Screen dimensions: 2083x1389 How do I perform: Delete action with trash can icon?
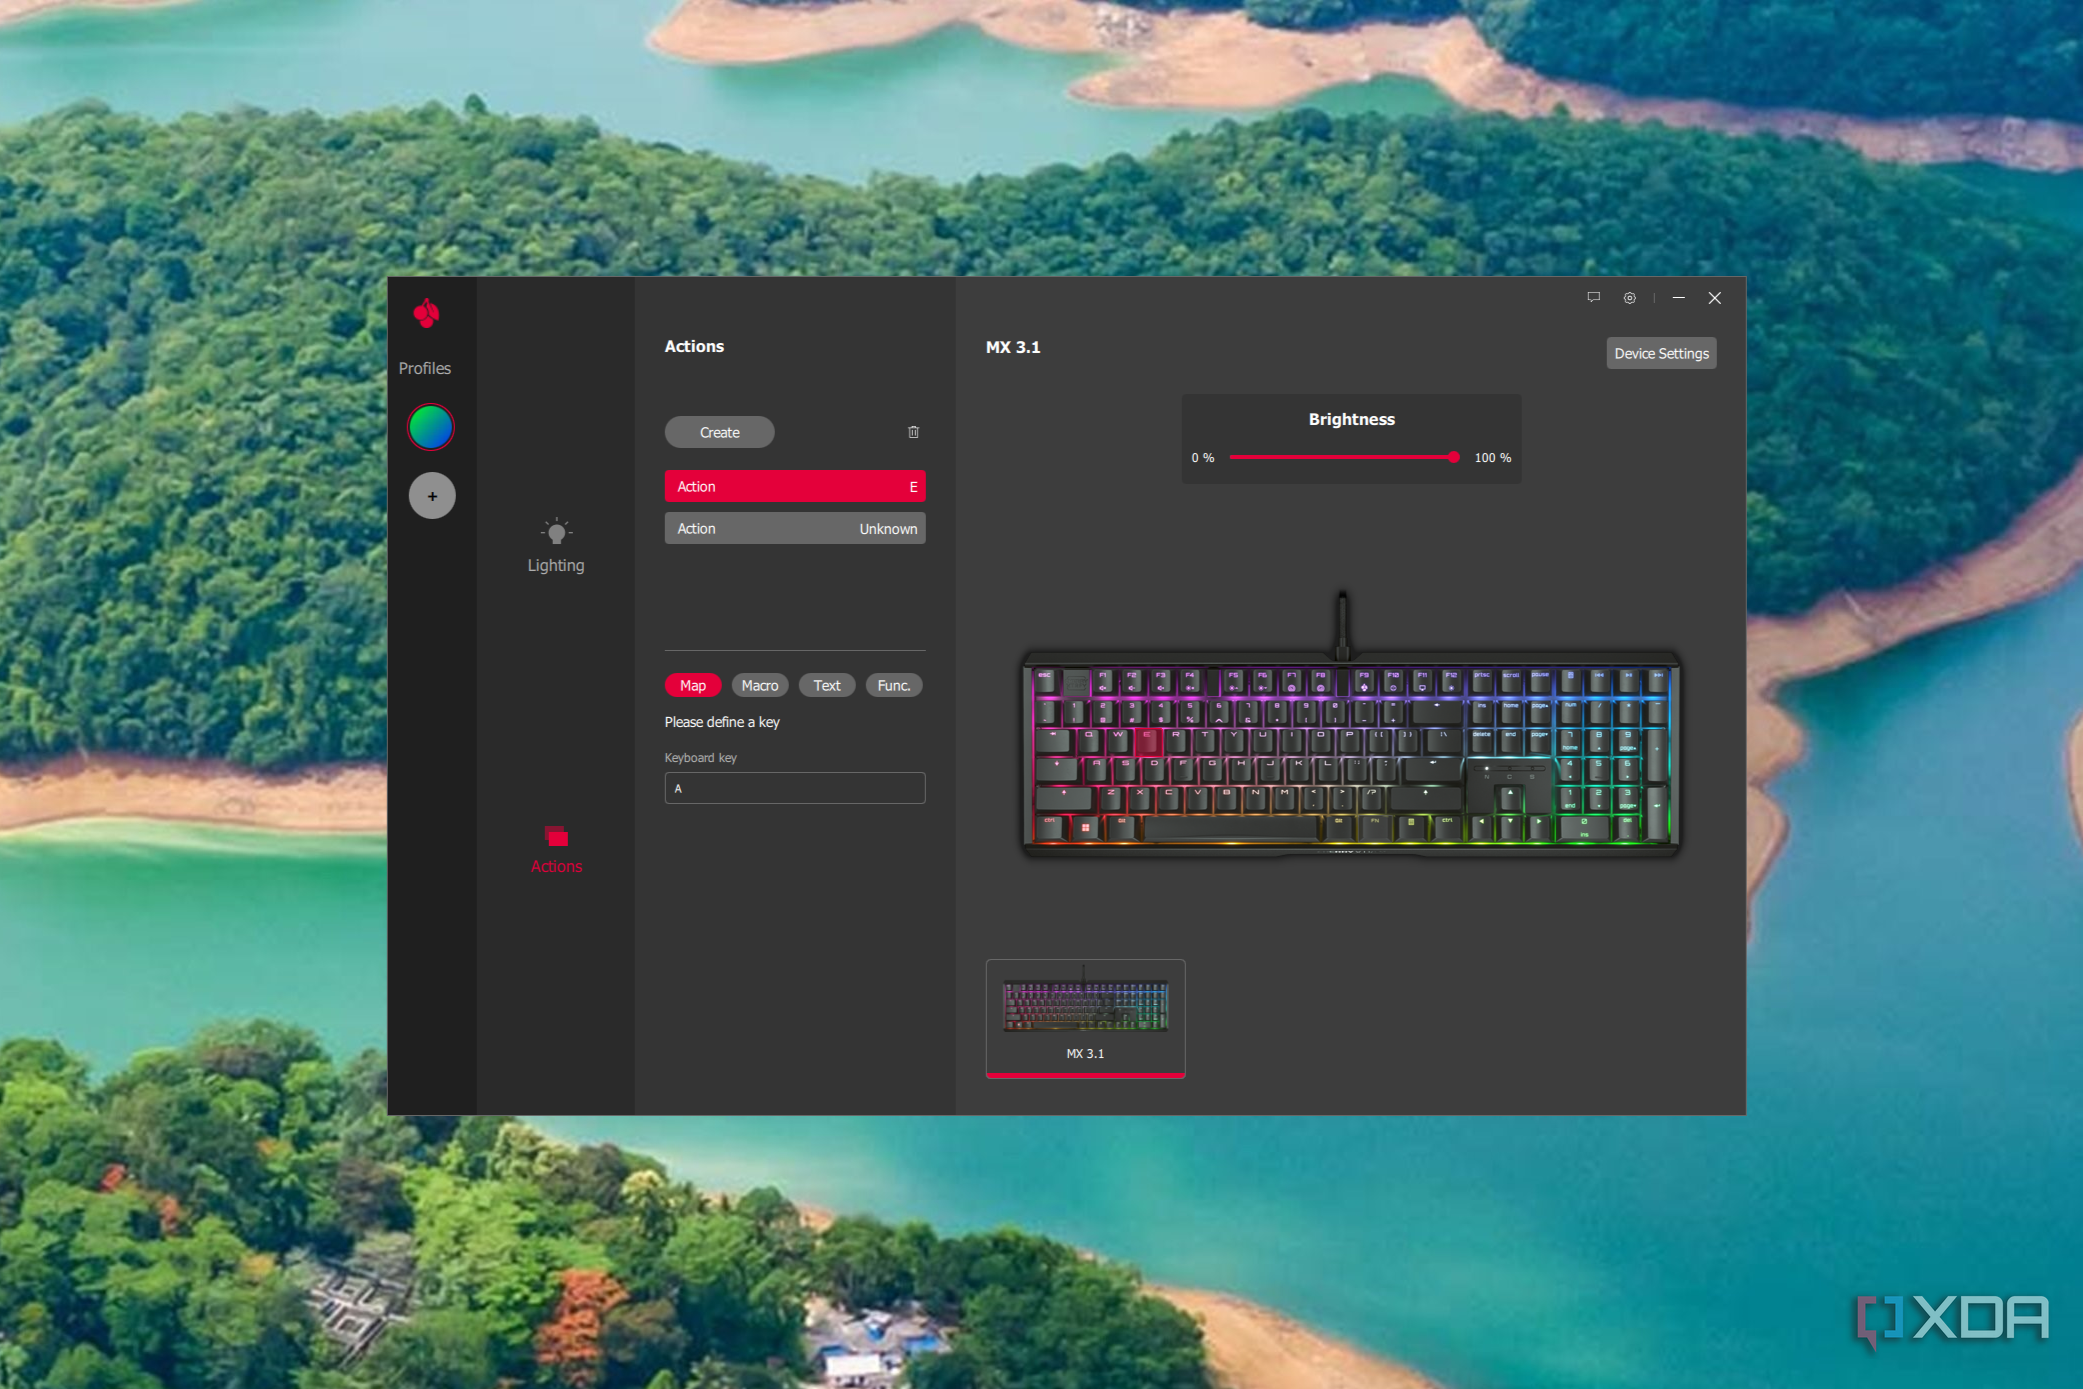pos(913,432)
